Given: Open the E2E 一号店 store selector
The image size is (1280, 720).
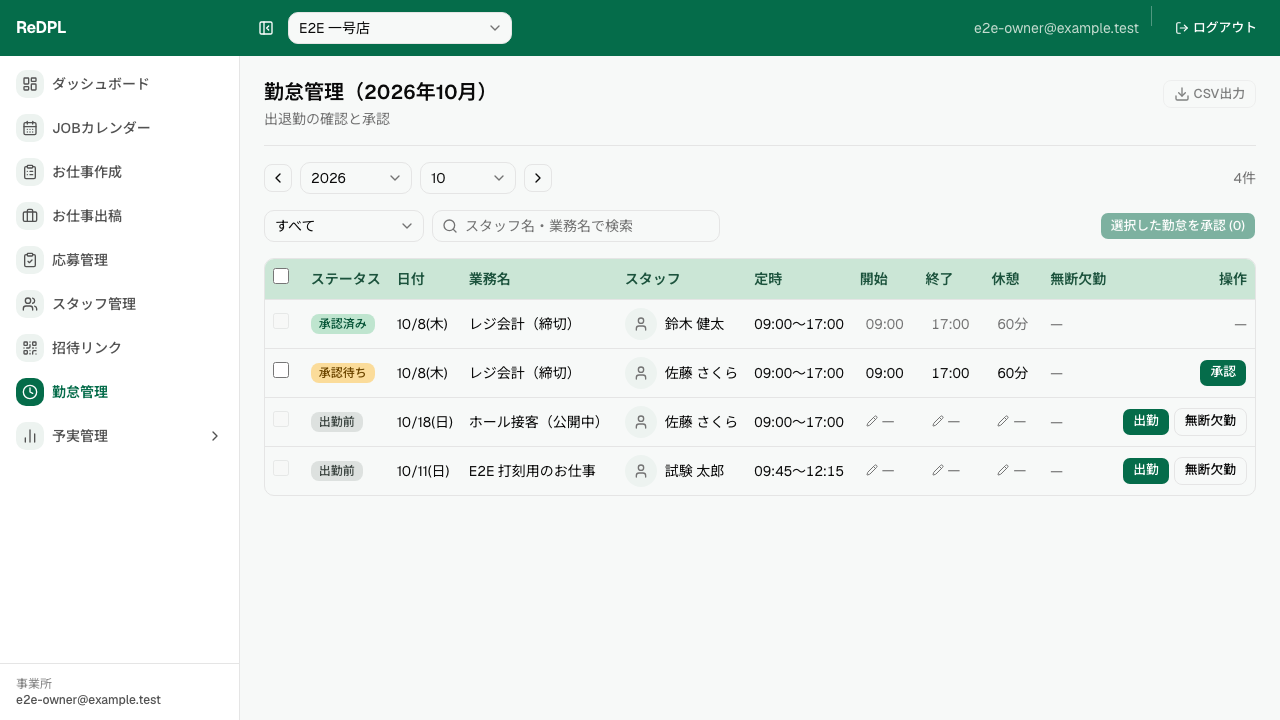Looking at the screenshot, I should [400, 28].
